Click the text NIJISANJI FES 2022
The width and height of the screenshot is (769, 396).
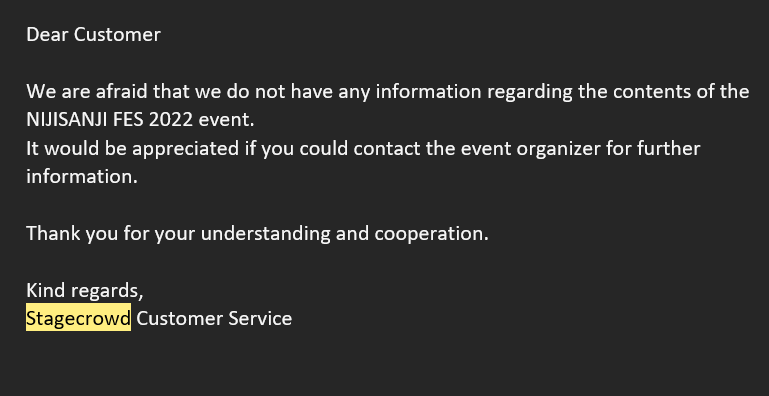pyautogui.click(x=109, y=120)
